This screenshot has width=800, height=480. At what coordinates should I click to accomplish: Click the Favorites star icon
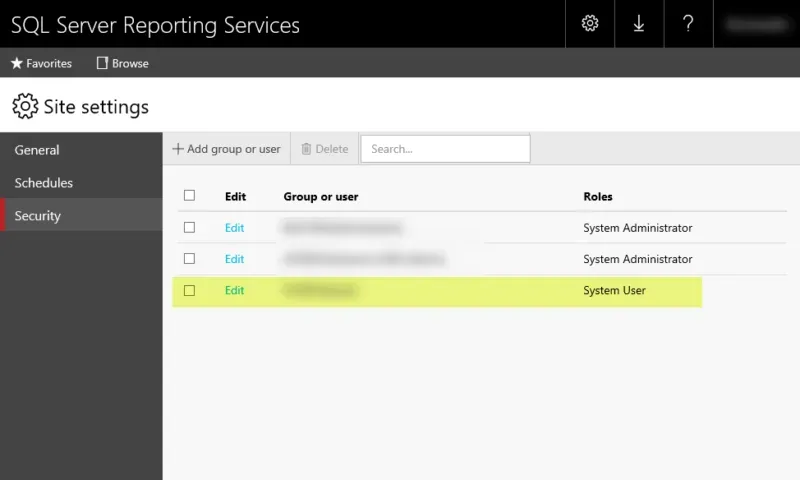pyautogui.click(x=17, y=63)
